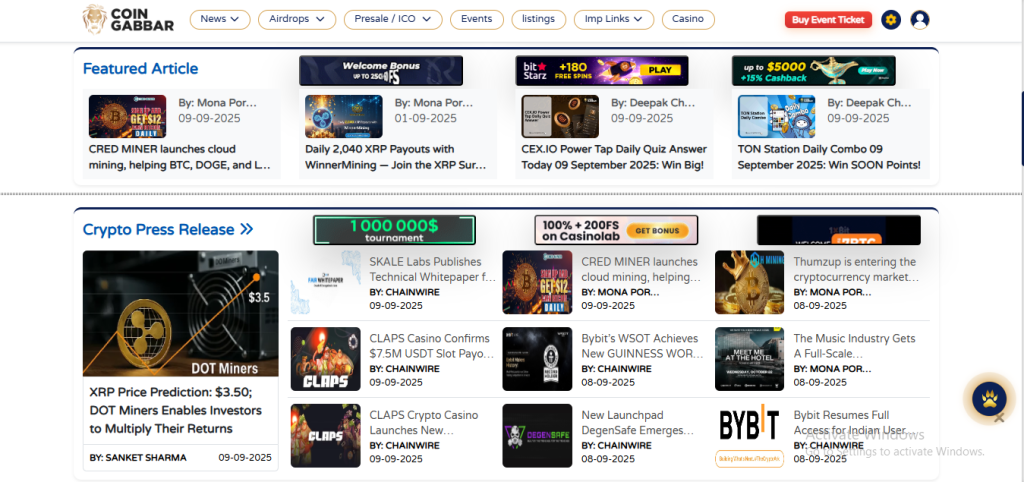Open the DOT Miners XRP large image

point(181,313)
